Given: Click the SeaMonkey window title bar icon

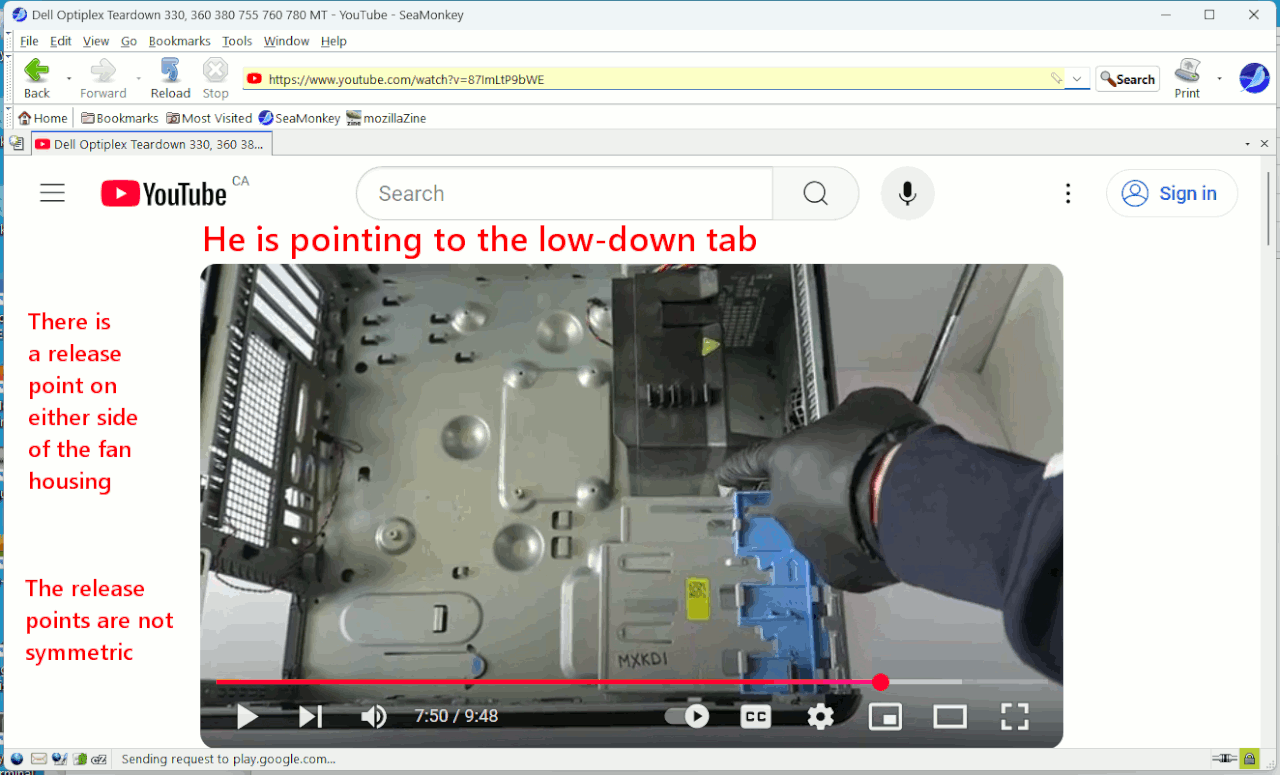Looking at the screenshot, I should [19, 15].
